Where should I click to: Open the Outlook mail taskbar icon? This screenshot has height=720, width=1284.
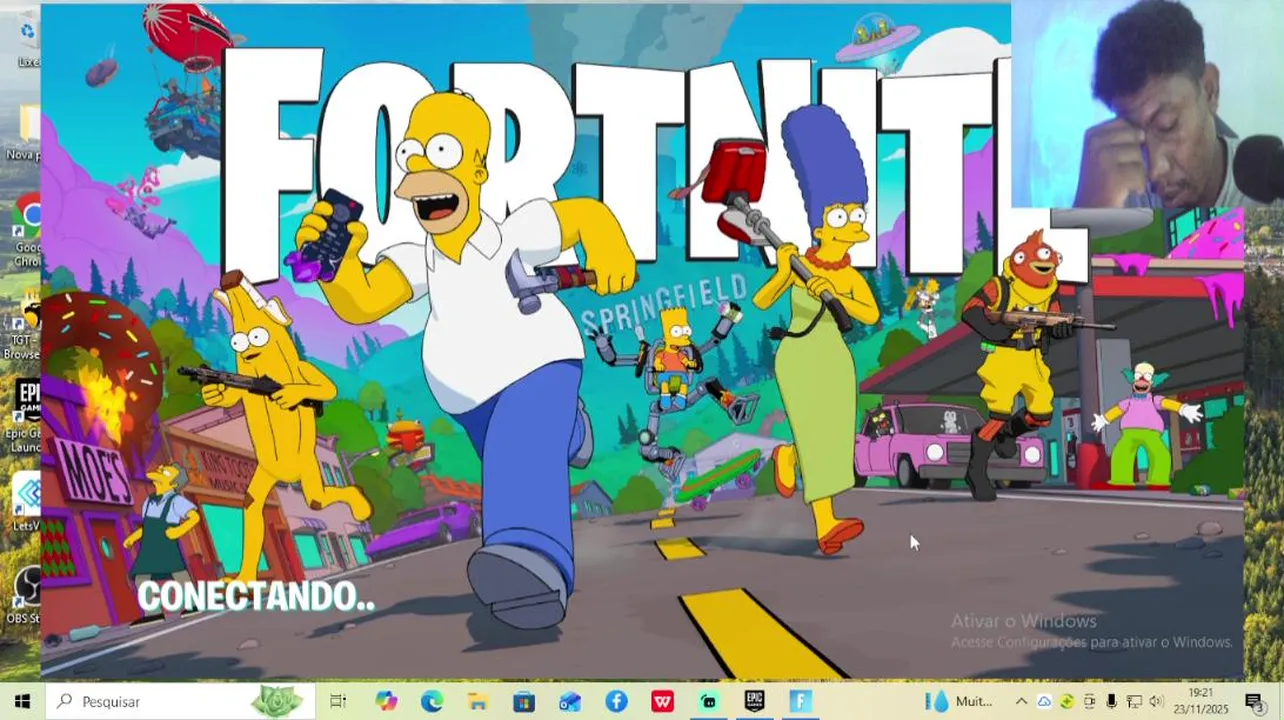point(570,702)
